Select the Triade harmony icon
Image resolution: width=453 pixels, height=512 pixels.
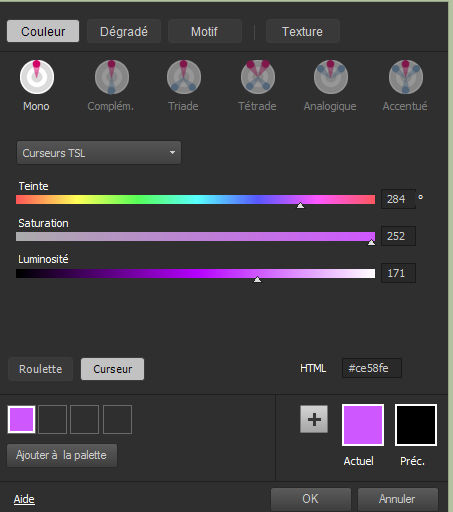[184, 77]
